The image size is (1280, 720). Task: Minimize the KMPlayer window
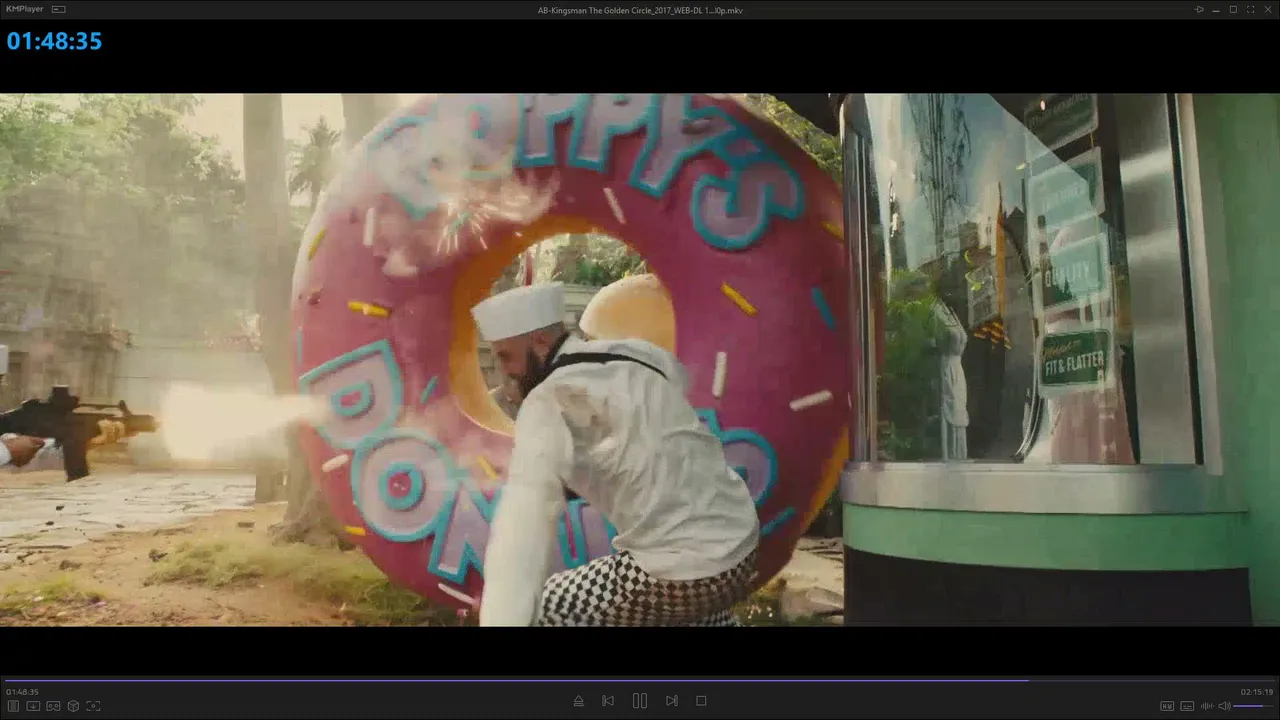(x=1216, y=10)
